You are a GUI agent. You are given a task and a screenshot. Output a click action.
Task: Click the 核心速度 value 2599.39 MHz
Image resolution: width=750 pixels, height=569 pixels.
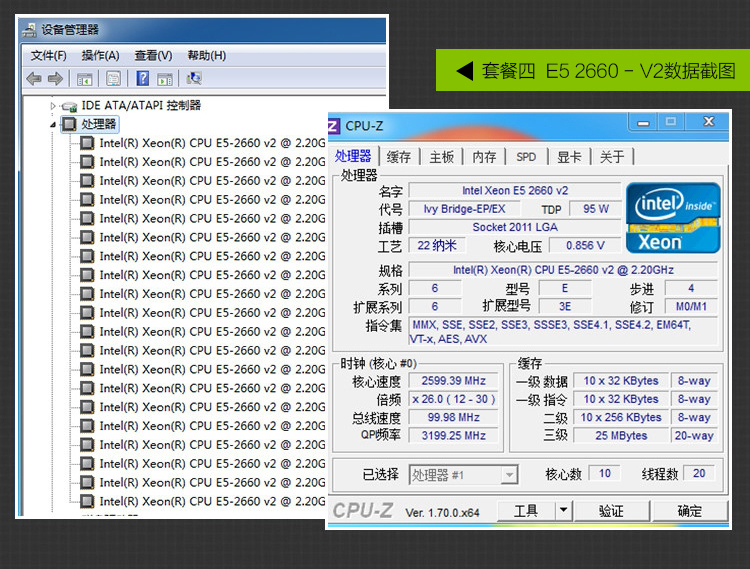tap(453, 381)
